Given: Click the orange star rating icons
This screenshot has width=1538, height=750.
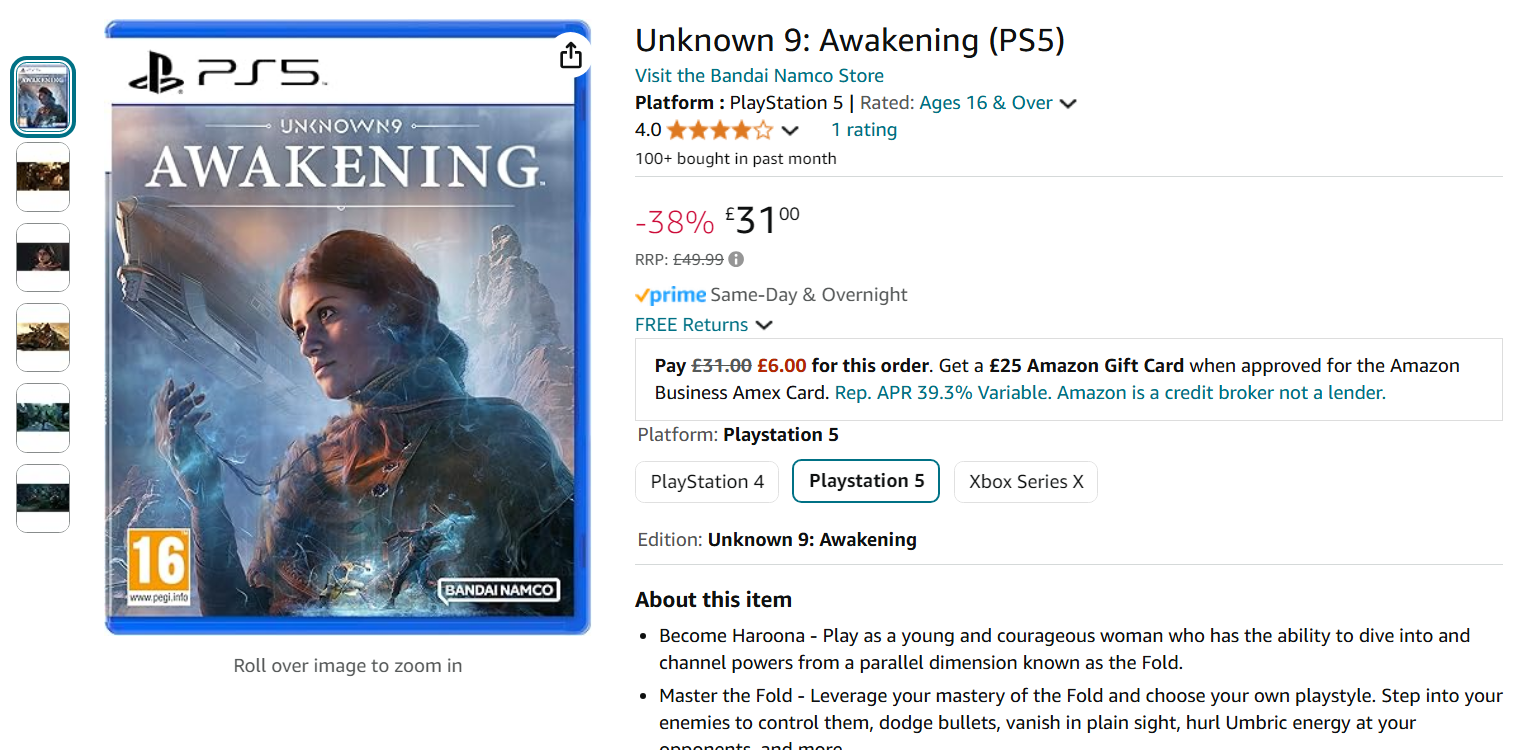Looking at the screenshot, I should click(x=720, y=130).
